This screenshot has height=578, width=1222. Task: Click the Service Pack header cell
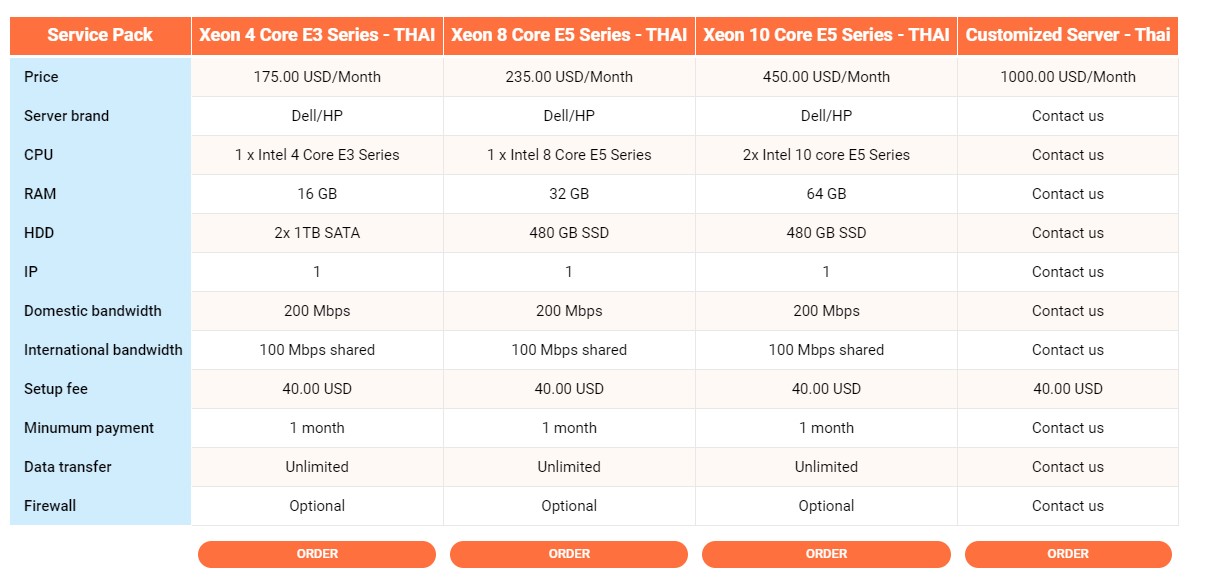pyautogui.click(x=99, y=34)
